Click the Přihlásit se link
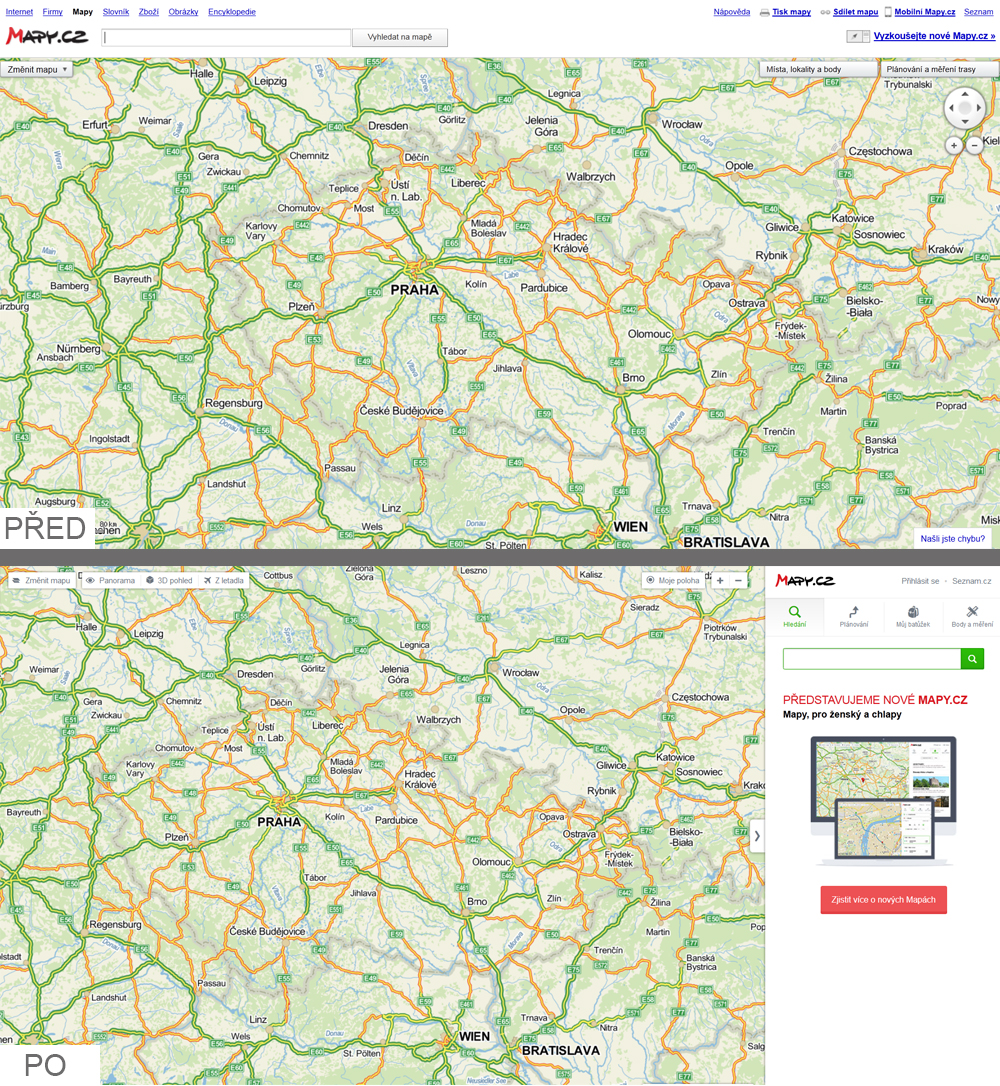Screen dimensions: 1000x1086 coord(920,581)
